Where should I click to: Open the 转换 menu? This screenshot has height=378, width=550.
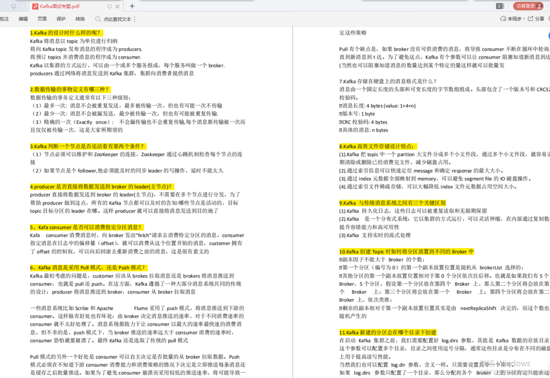click(x=80, y=19)
